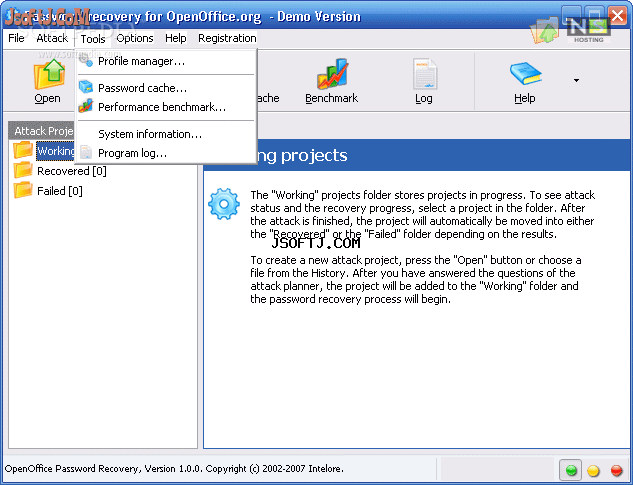
Task: Click the Profile manager menu icon
Action: tap(86, 61)
